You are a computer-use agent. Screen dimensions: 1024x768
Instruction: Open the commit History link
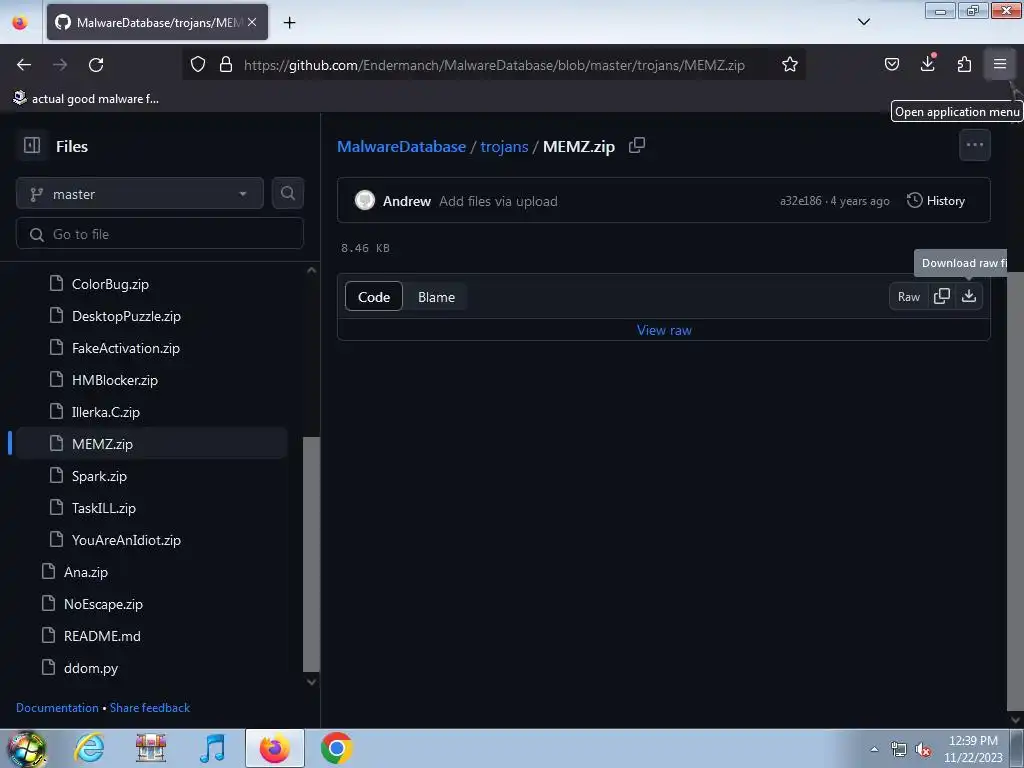tap(936, 200)
